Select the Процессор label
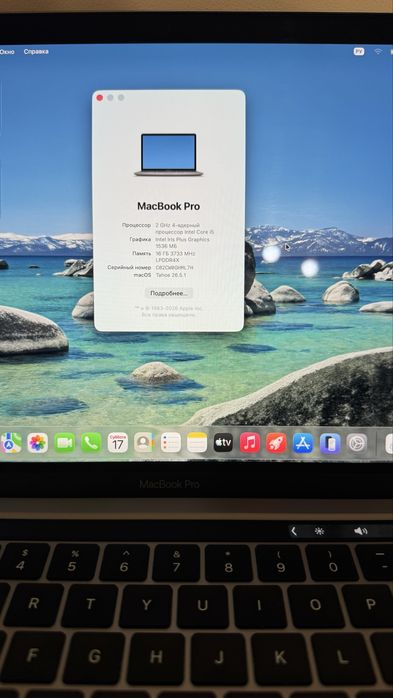393x698 pixels. point(137,225)
